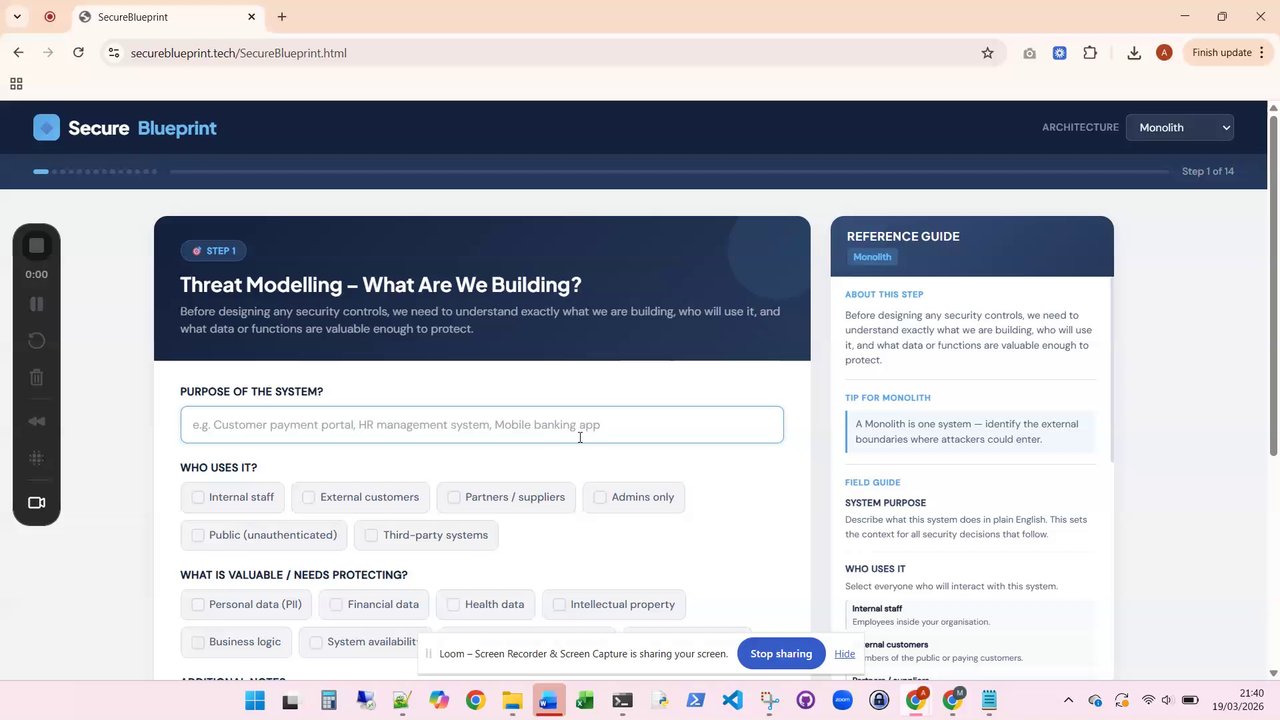Open a new browser tab
This screenshot has height=720, width=1280.
282,17
